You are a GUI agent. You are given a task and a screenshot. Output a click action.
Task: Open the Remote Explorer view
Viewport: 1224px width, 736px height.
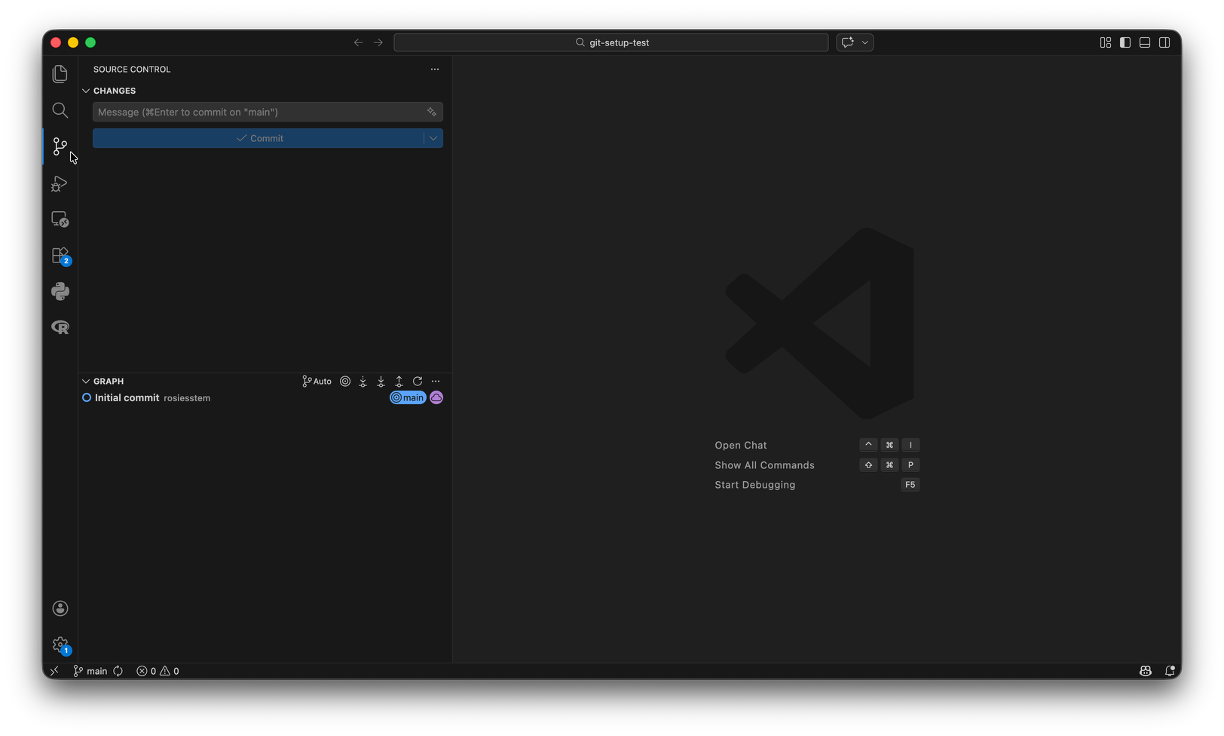coord(60,219)
